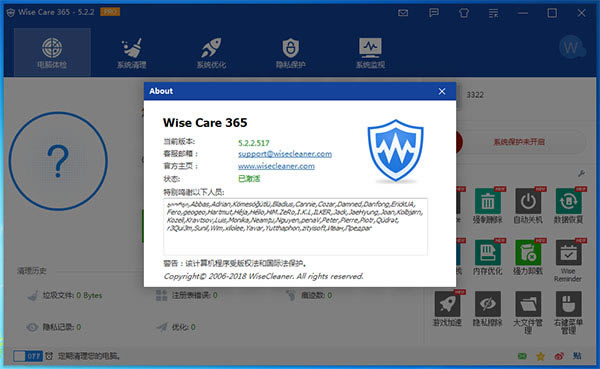Open the mail envelope icon in title bar
This screenshot has width=600, height=369.
coord(403,13)
